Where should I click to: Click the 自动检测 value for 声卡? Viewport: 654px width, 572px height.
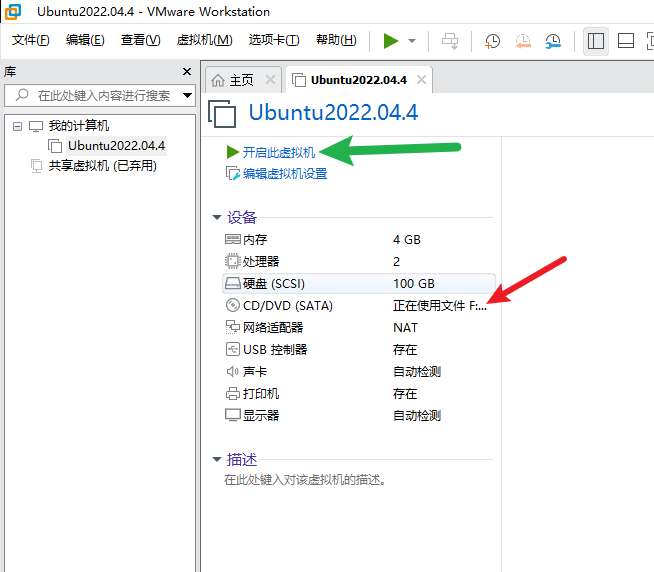[x=417, y=371]
